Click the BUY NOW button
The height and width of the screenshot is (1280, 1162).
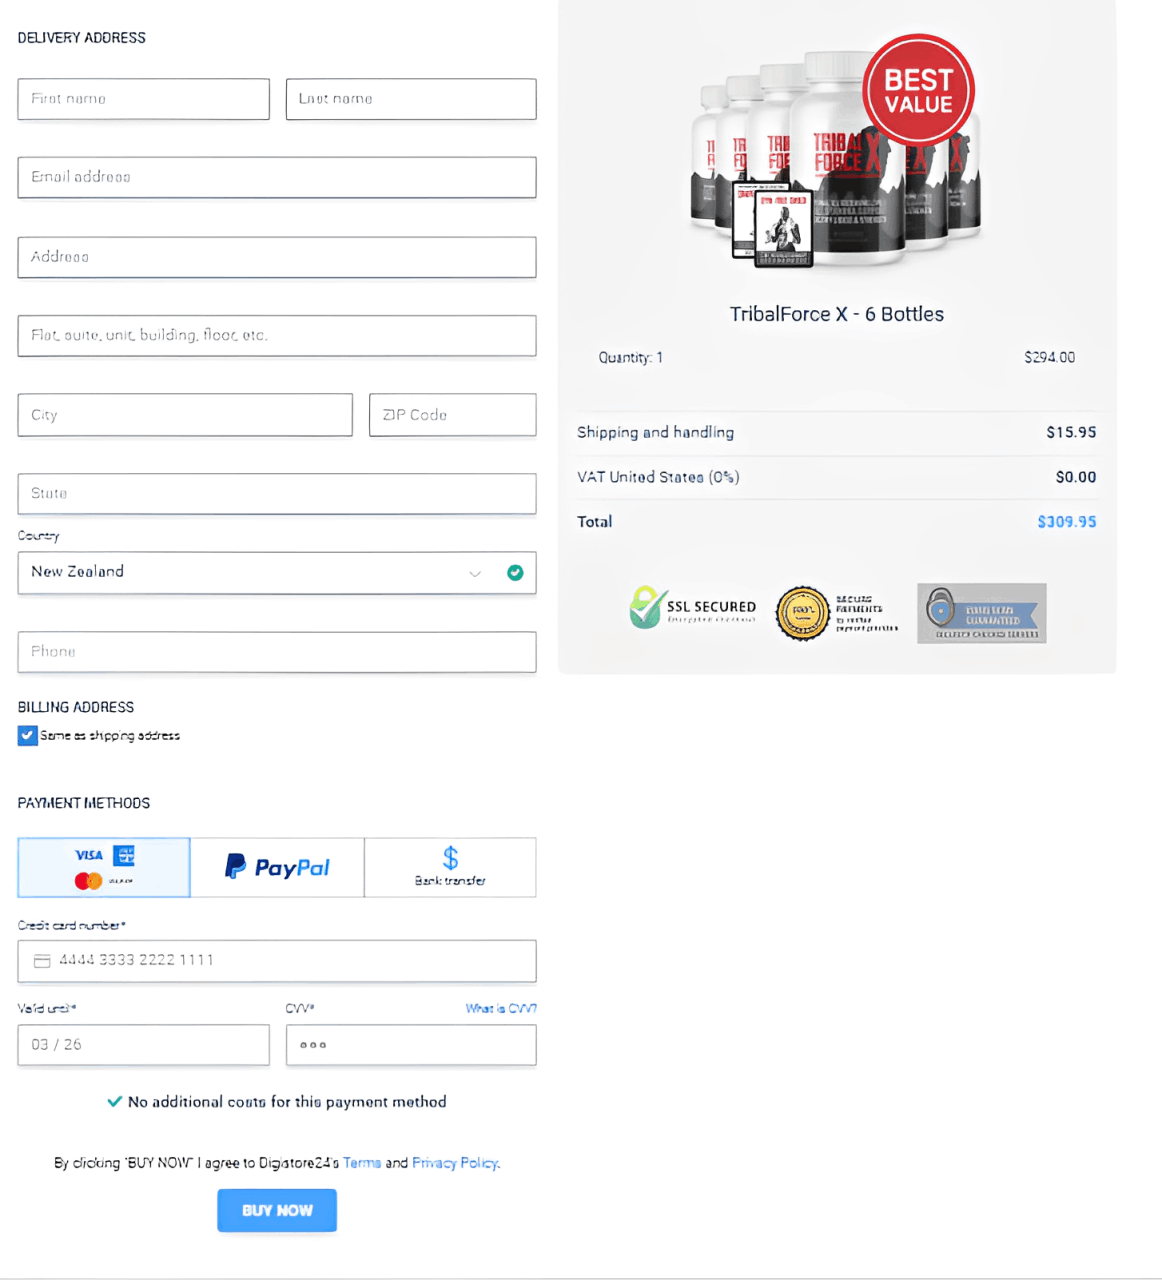277,1211
